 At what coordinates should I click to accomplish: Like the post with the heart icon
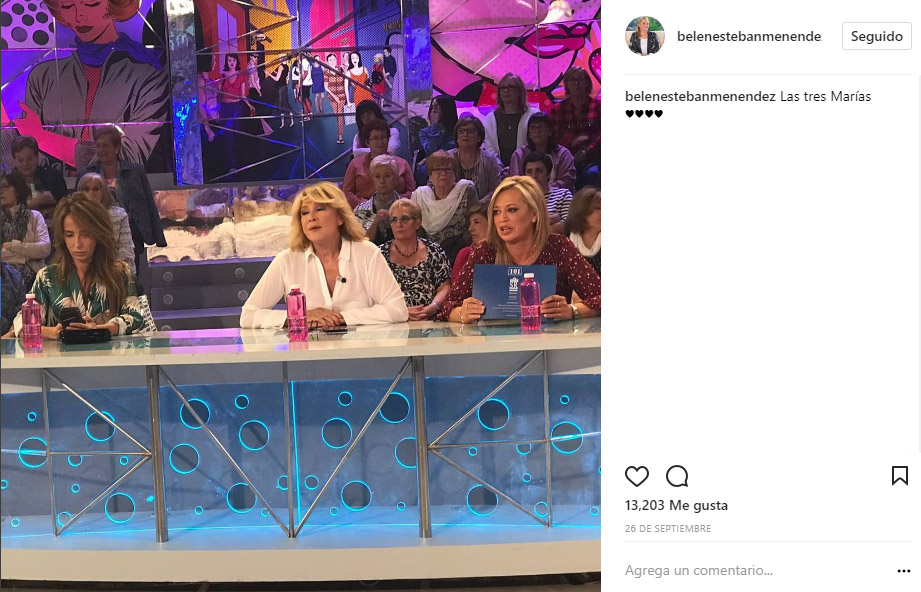[x=637, y=476]
